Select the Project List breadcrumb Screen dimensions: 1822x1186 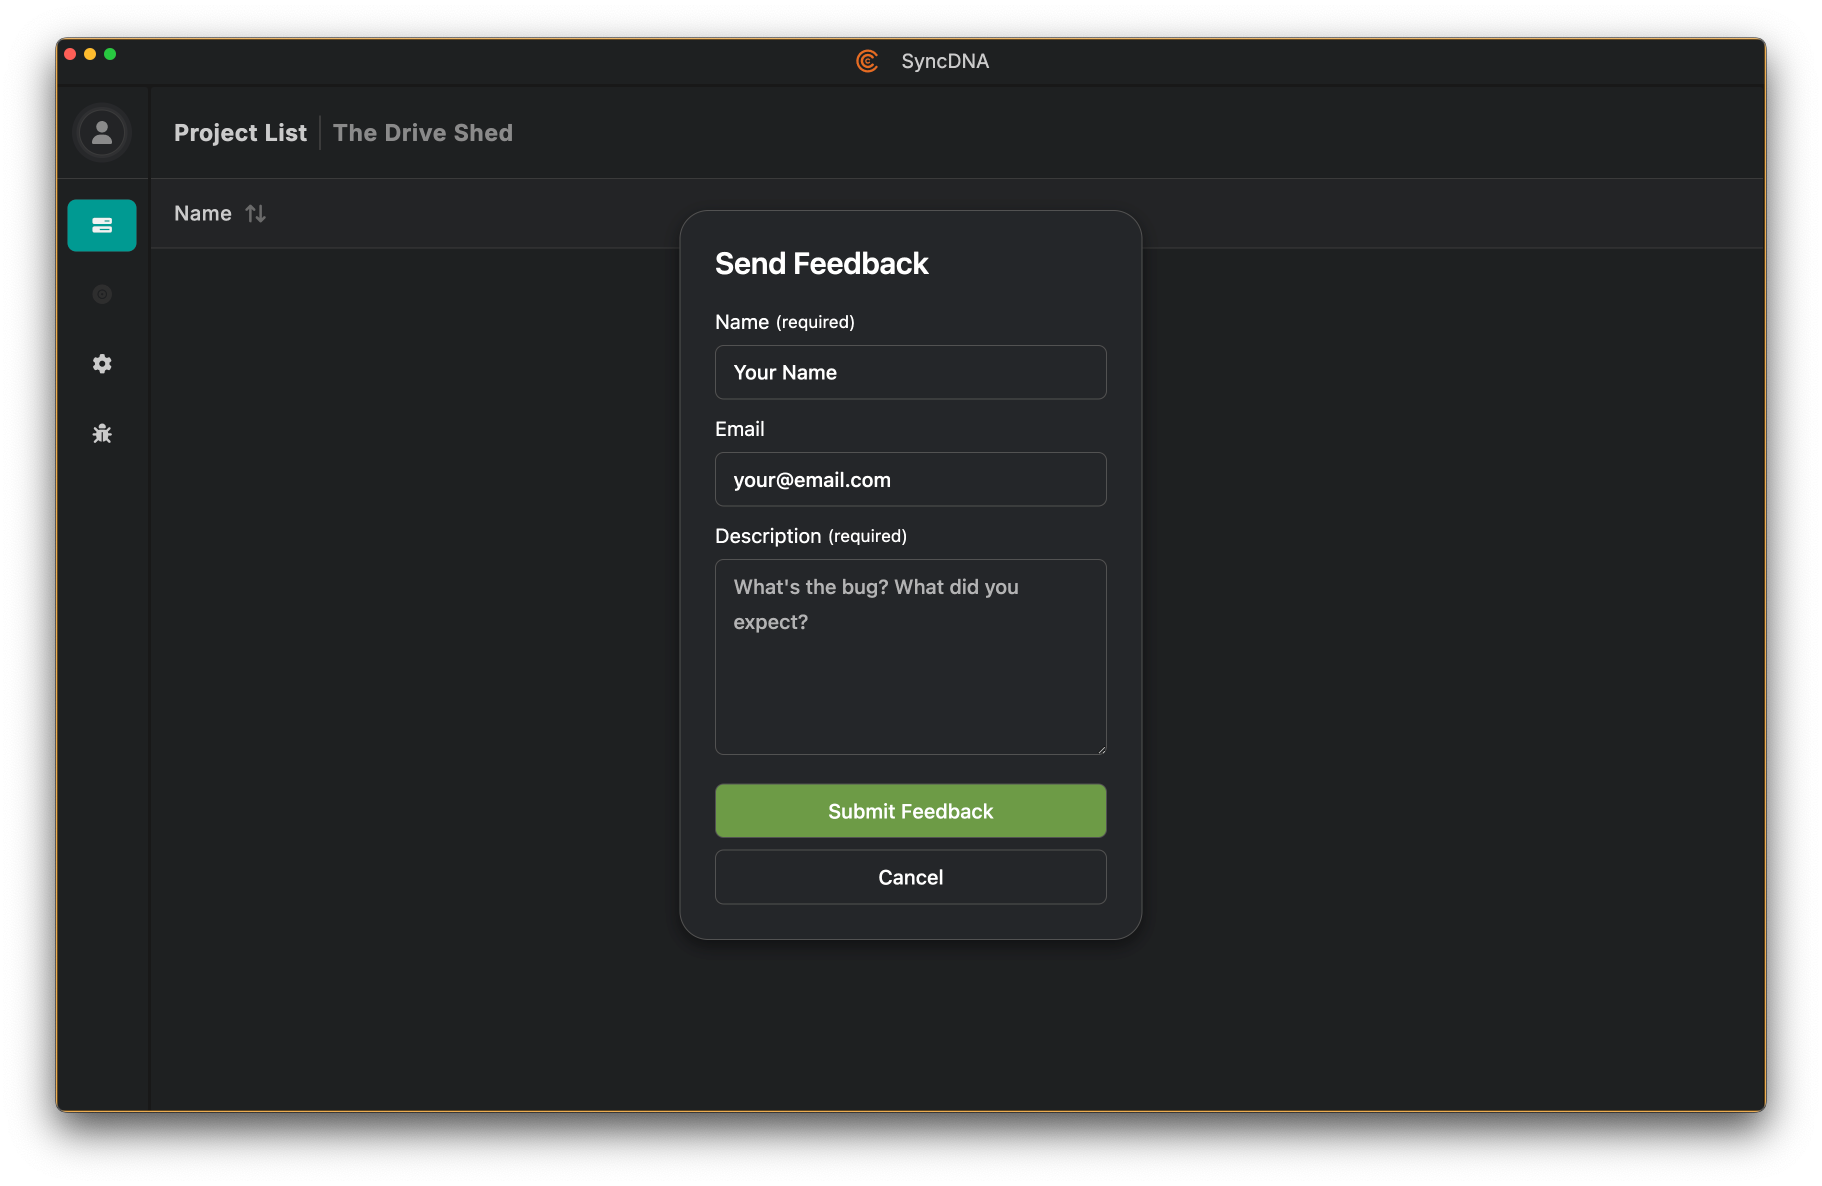click(x=240, y=132)
